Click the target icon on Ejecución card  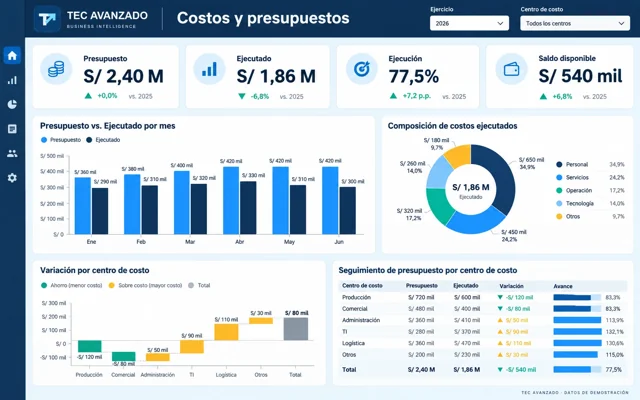pyautogui.click(x=362, y=69)
